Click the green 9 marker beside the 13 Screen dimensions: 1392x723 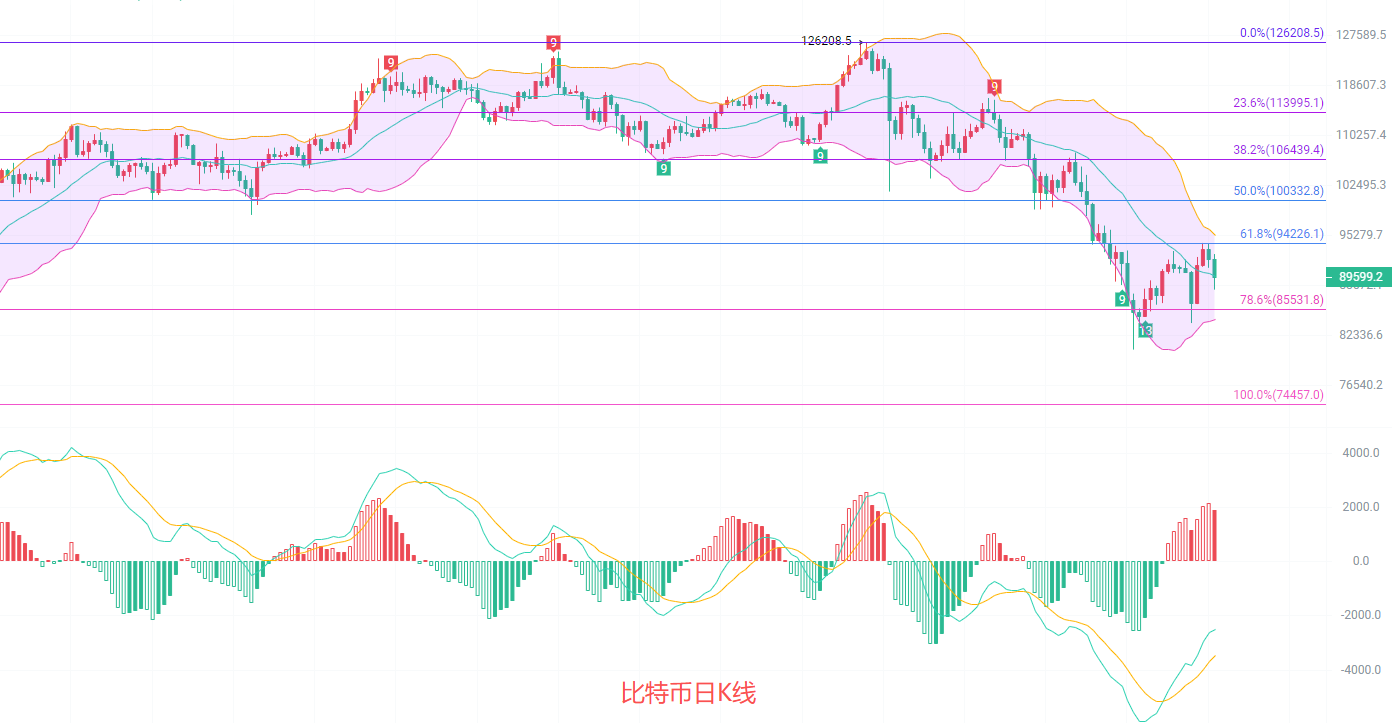[1122, 299]
